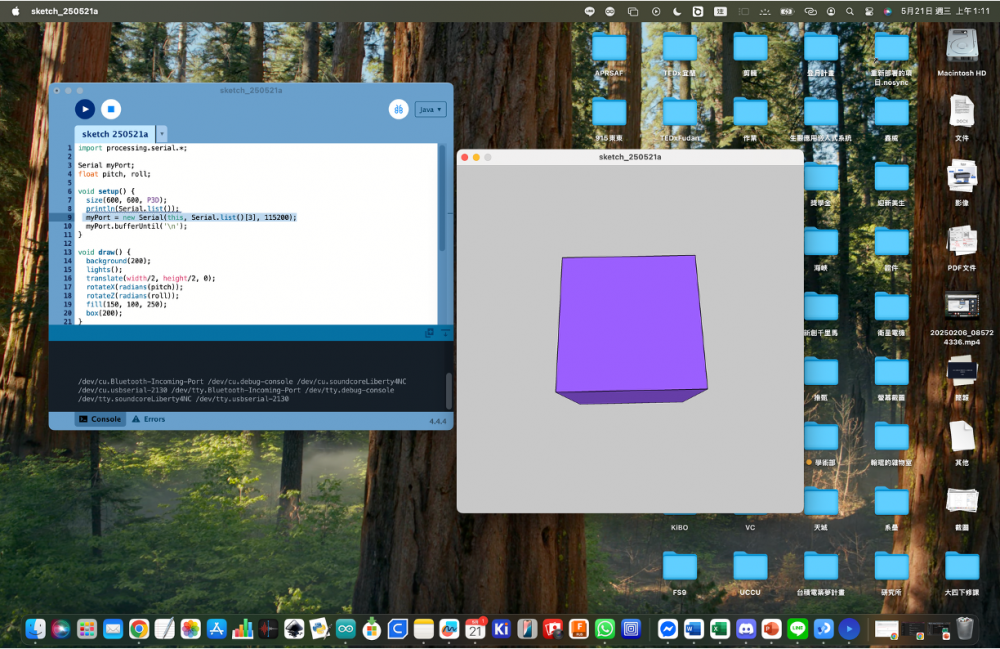1000x649 pixels.
Task: Open Discord from the Dock
Action: [x=745, y=629]
